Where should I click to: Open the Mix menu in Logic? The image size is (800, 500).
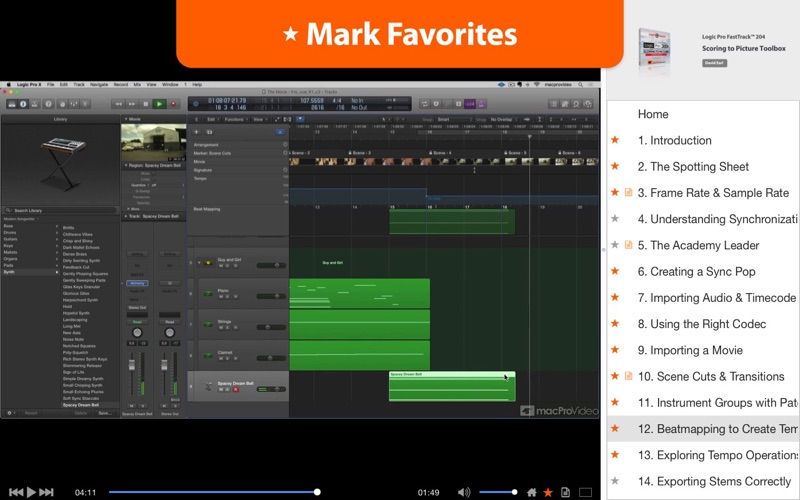coord(137,85)
